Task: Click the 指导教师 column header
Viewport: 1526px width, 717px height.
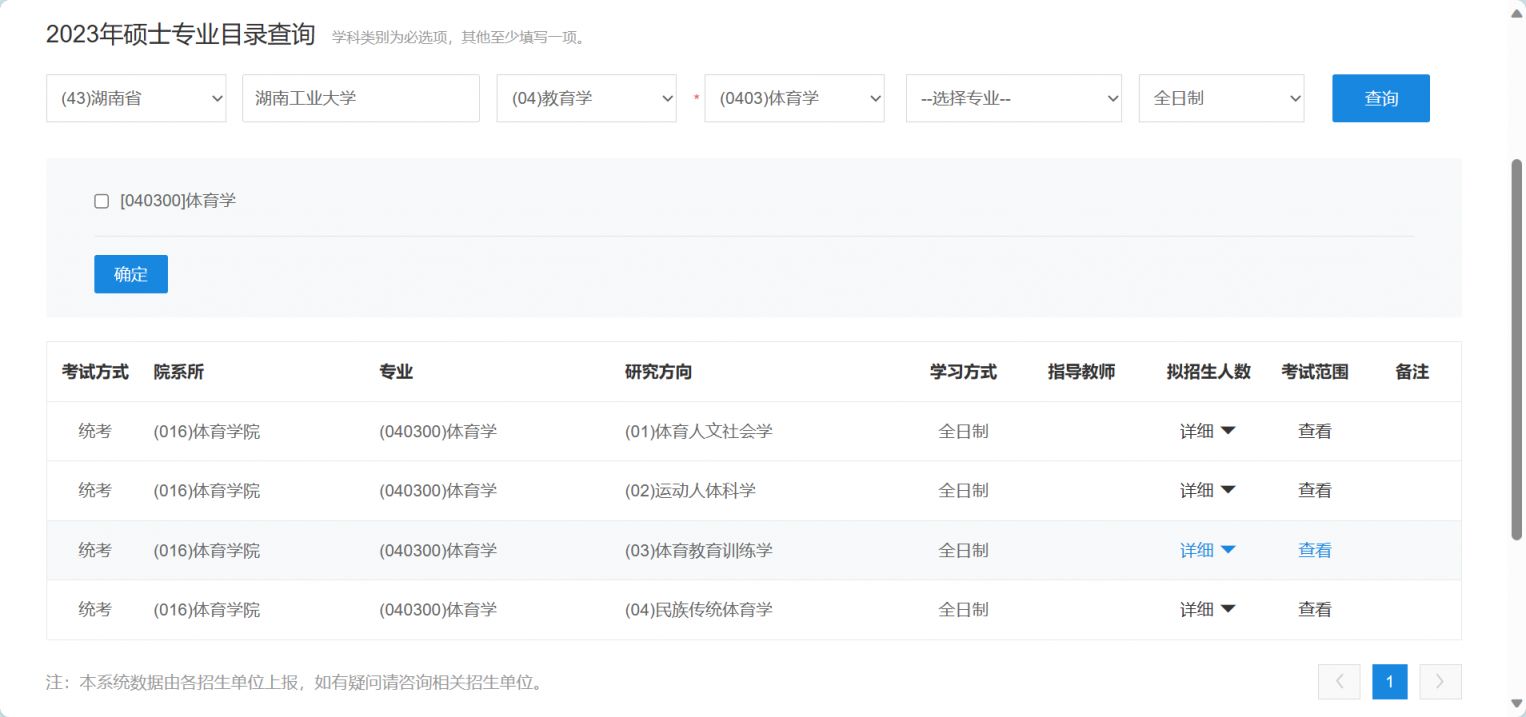Action: click(x=1081, y=372)
